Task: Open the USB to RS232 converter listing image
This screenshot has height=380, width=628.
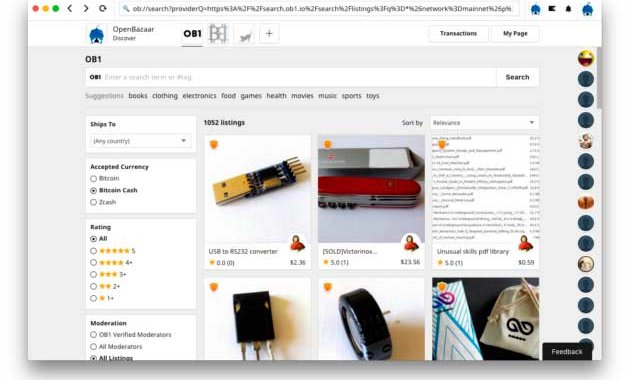Action: coord(258,189)
